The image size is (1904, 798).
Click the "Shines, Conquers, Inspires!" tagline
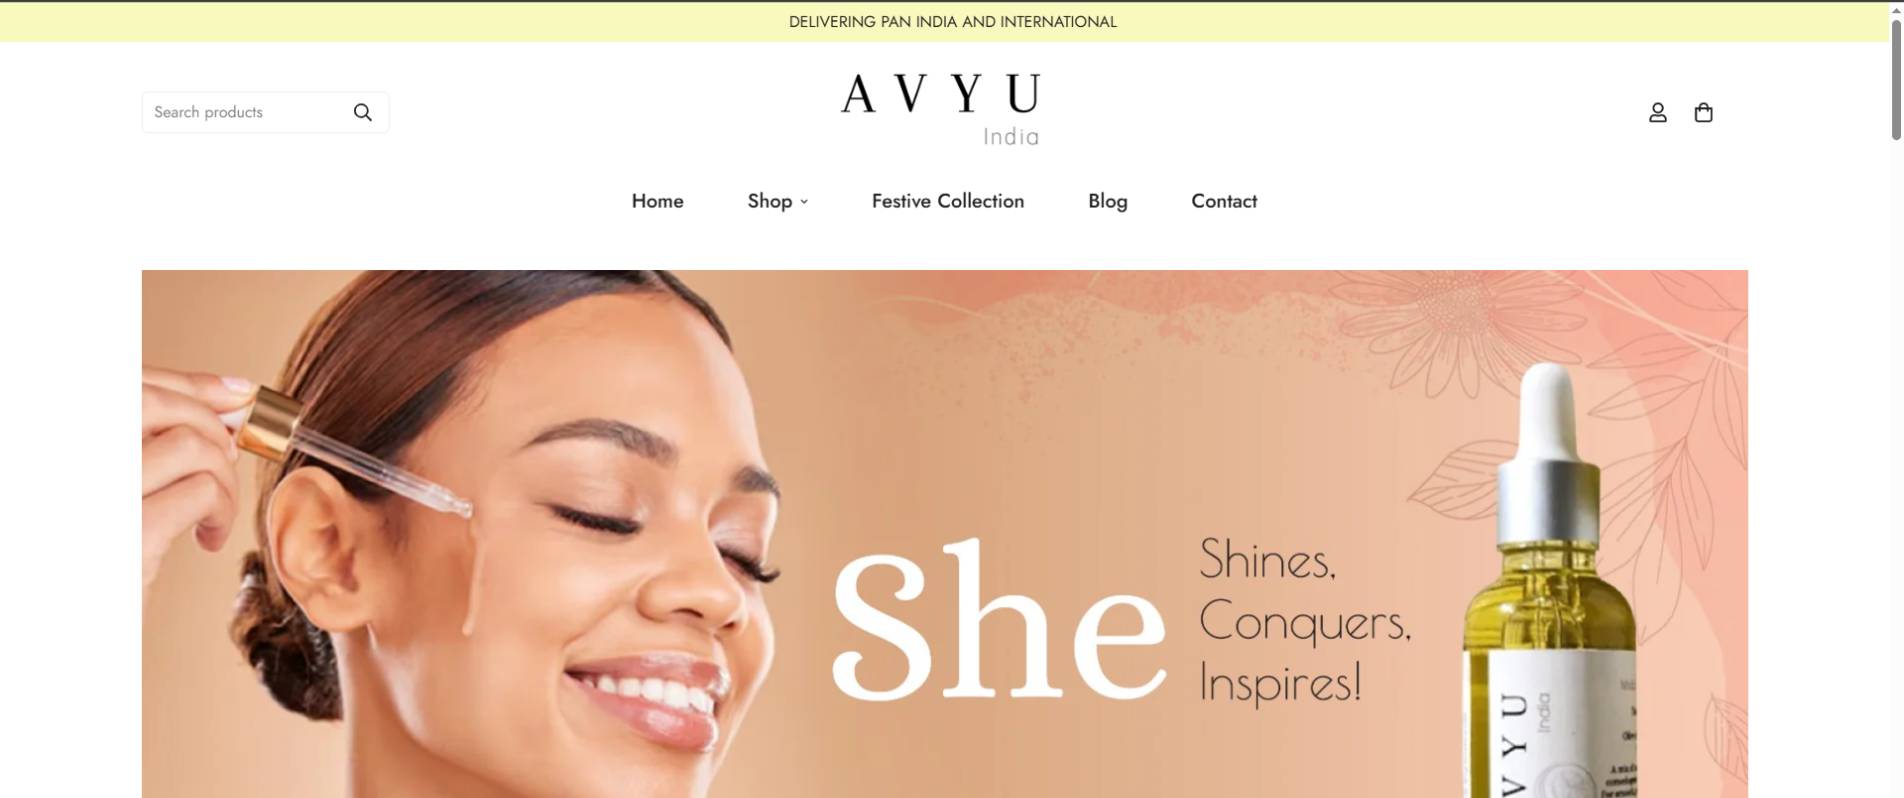[1305, 620]
